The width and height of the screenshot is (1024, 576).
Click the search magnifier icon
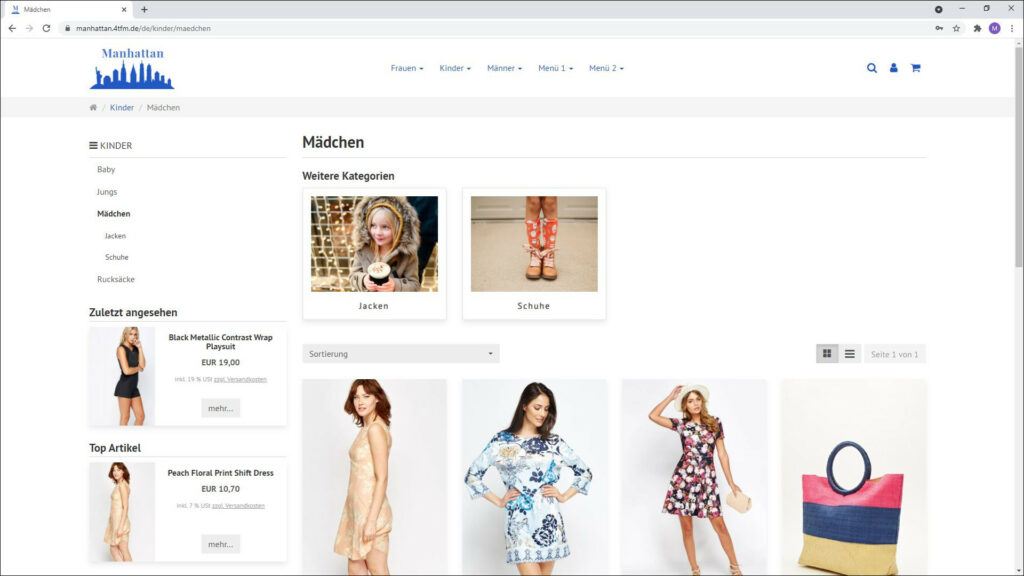point(871,68)
